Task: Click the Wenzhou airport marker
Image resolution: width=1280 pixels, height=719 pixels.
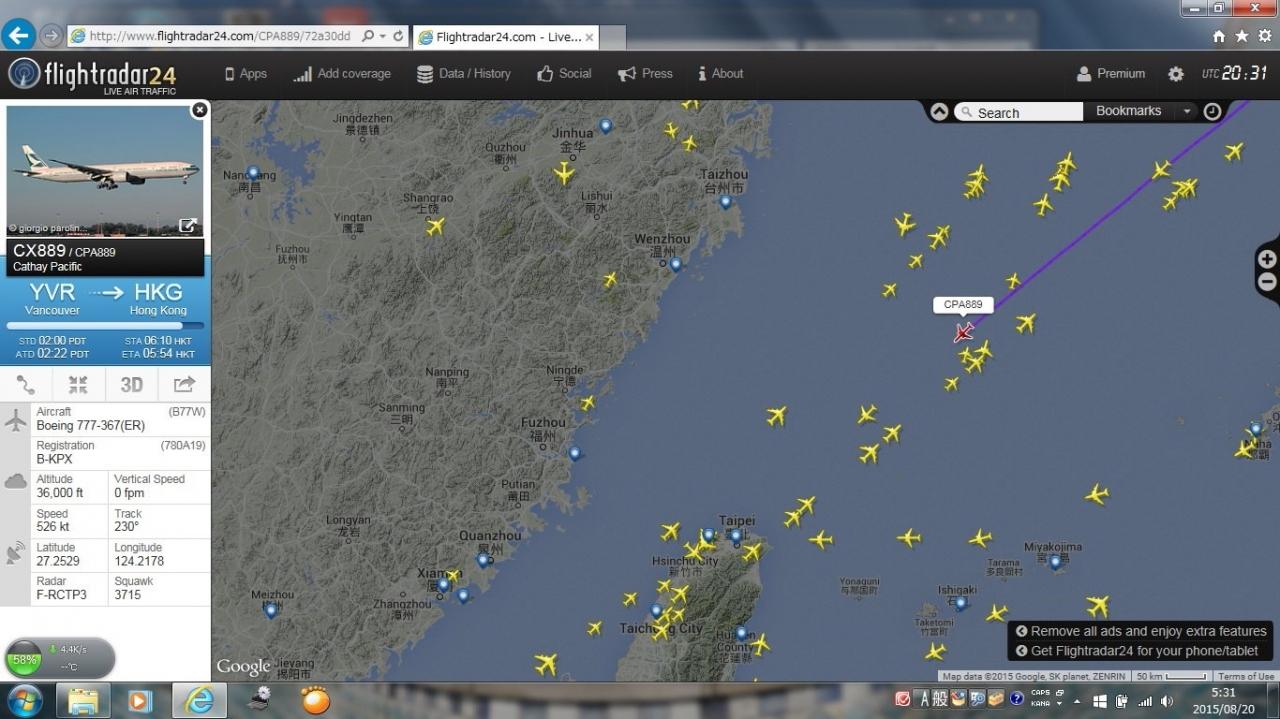Action: pos(676,264)
